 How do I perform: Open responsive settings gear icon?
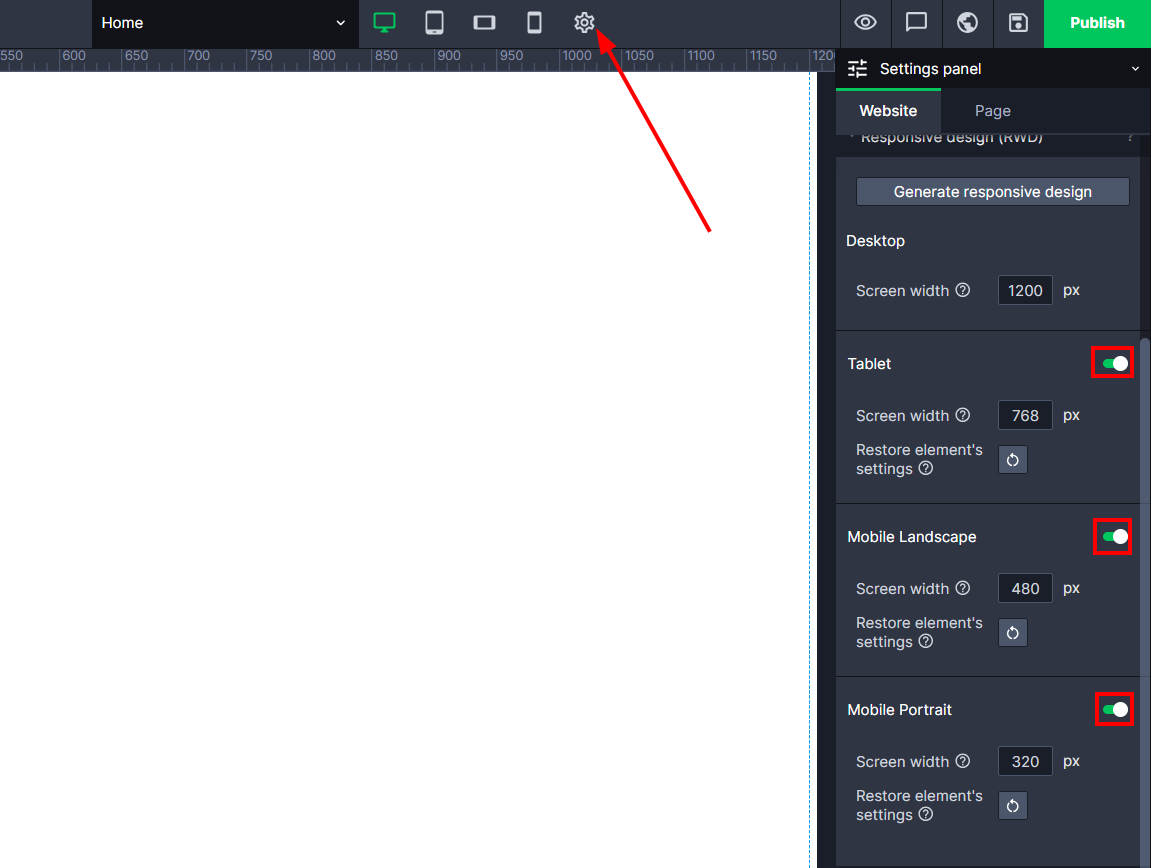tap(584, 23)
